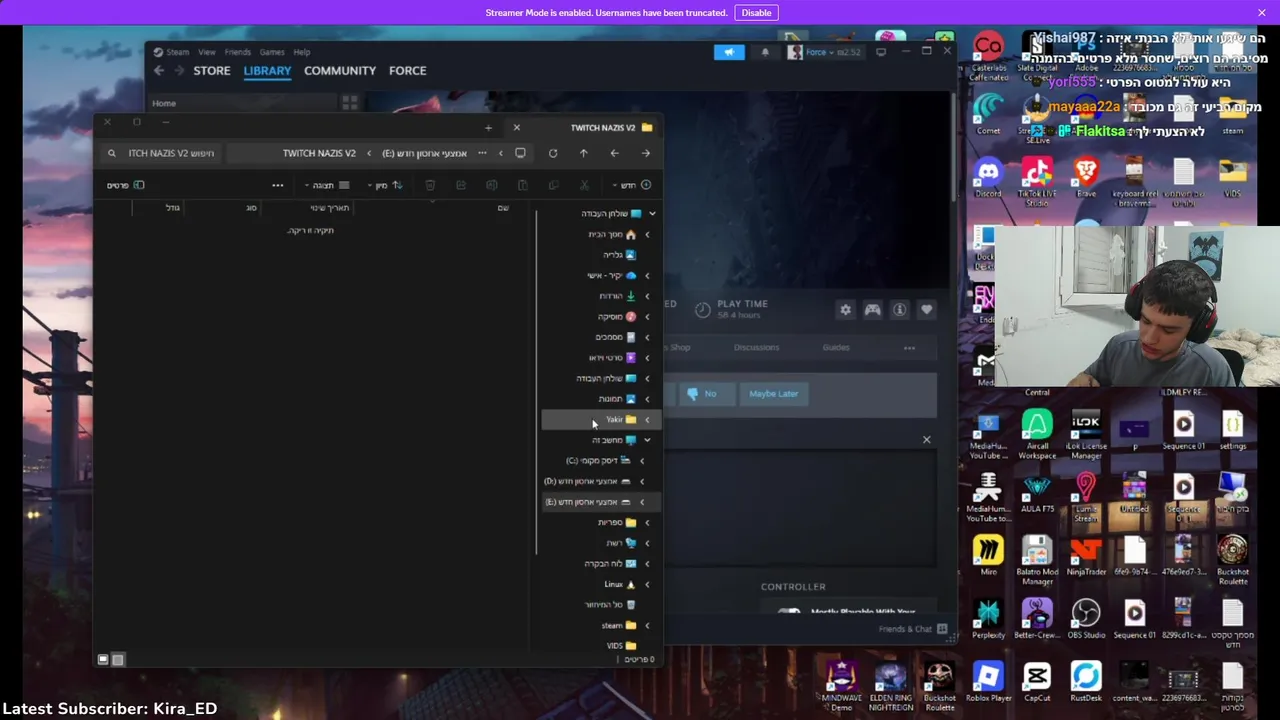
Task: Add a new tab in File Explorer
Action: [488, 128]
